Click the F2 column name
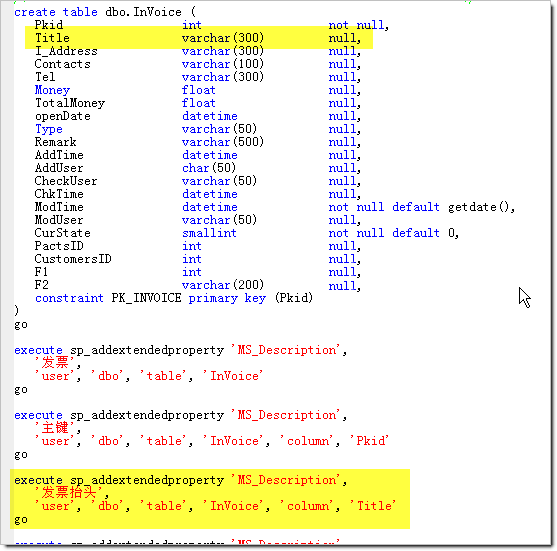This screenshot has height=551, width=557. coord(42,285)
